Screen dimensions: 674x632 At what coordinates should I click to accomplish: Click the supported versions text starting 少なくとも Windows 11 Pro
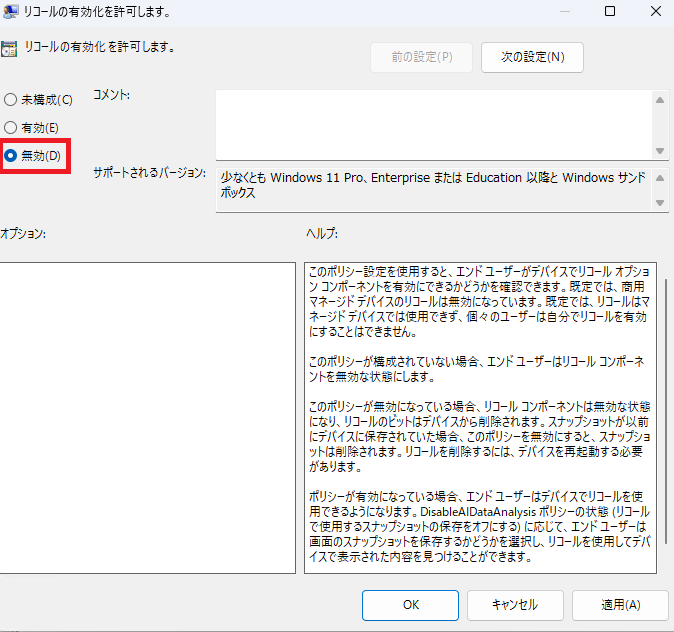pos(433,185)
